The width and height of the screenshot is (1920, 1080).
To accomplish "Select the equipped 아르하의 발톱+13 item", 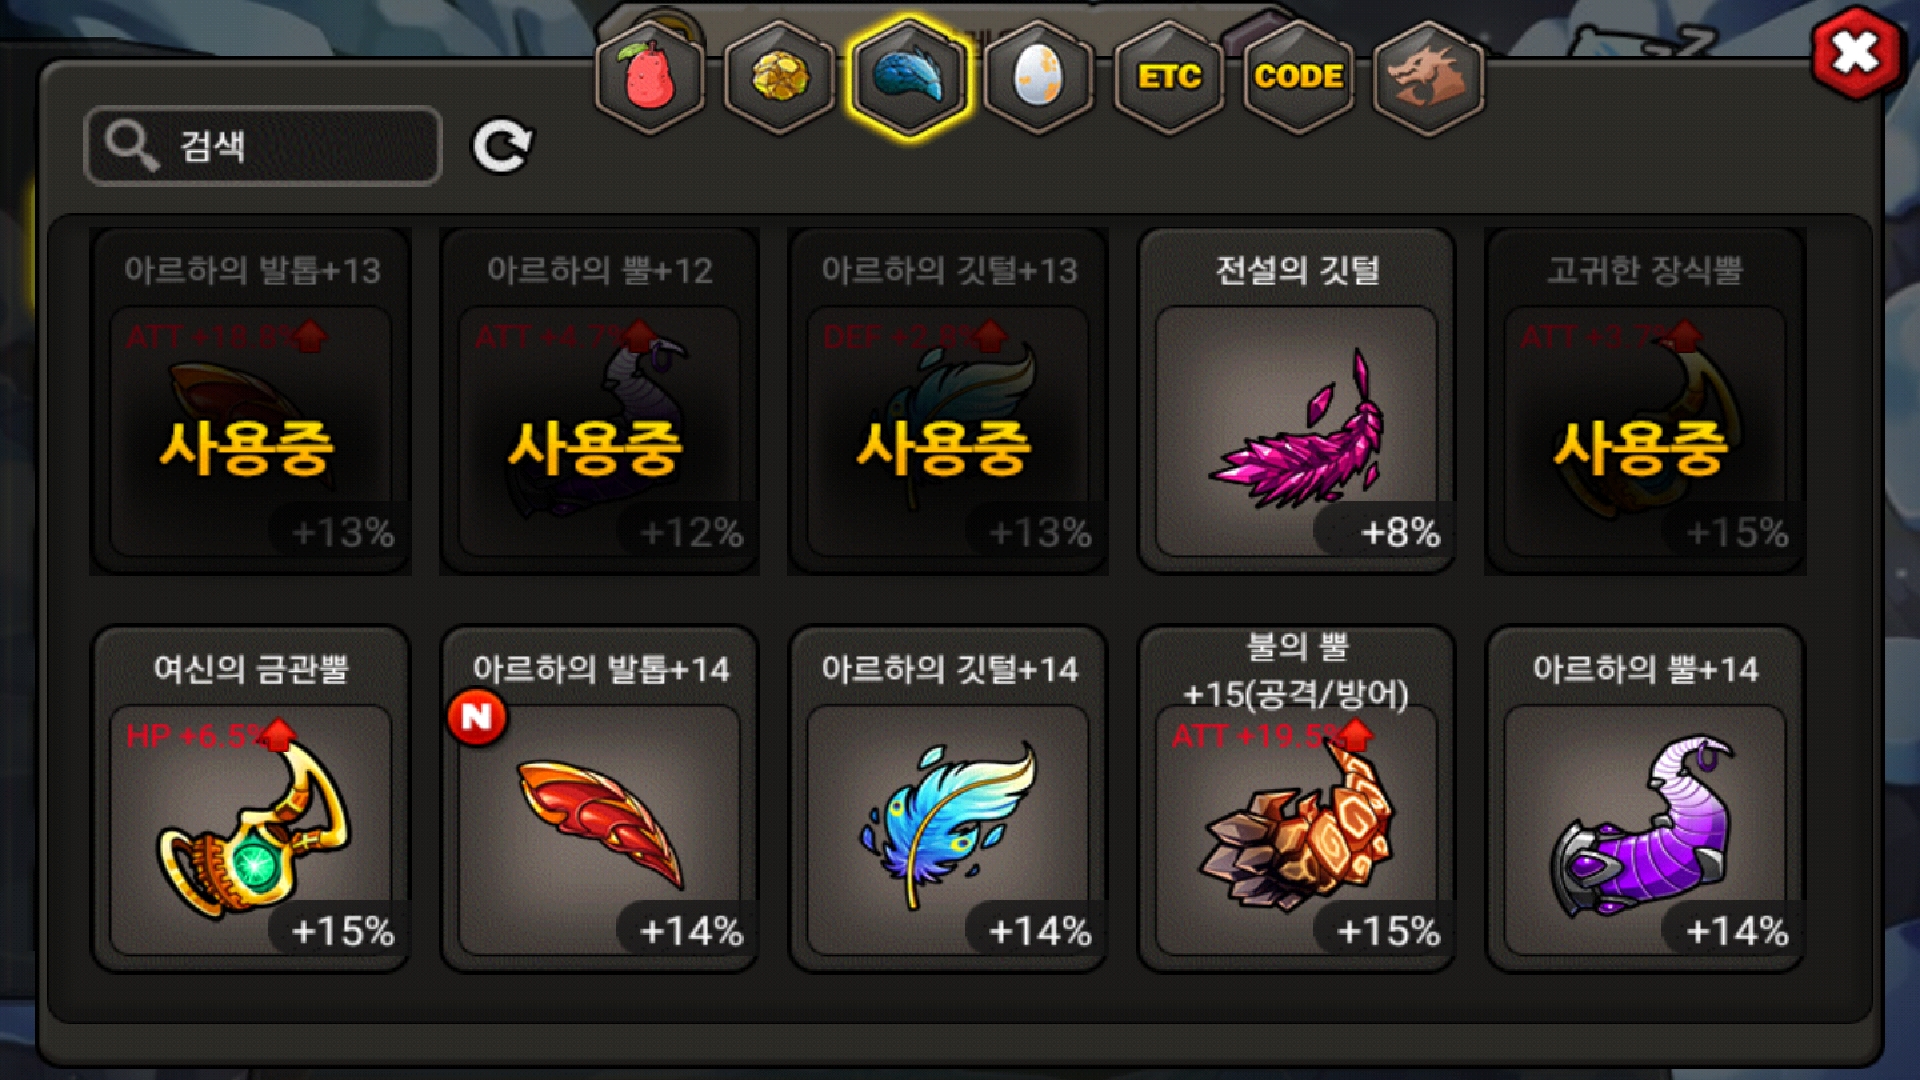I will (x=251, y=400).
